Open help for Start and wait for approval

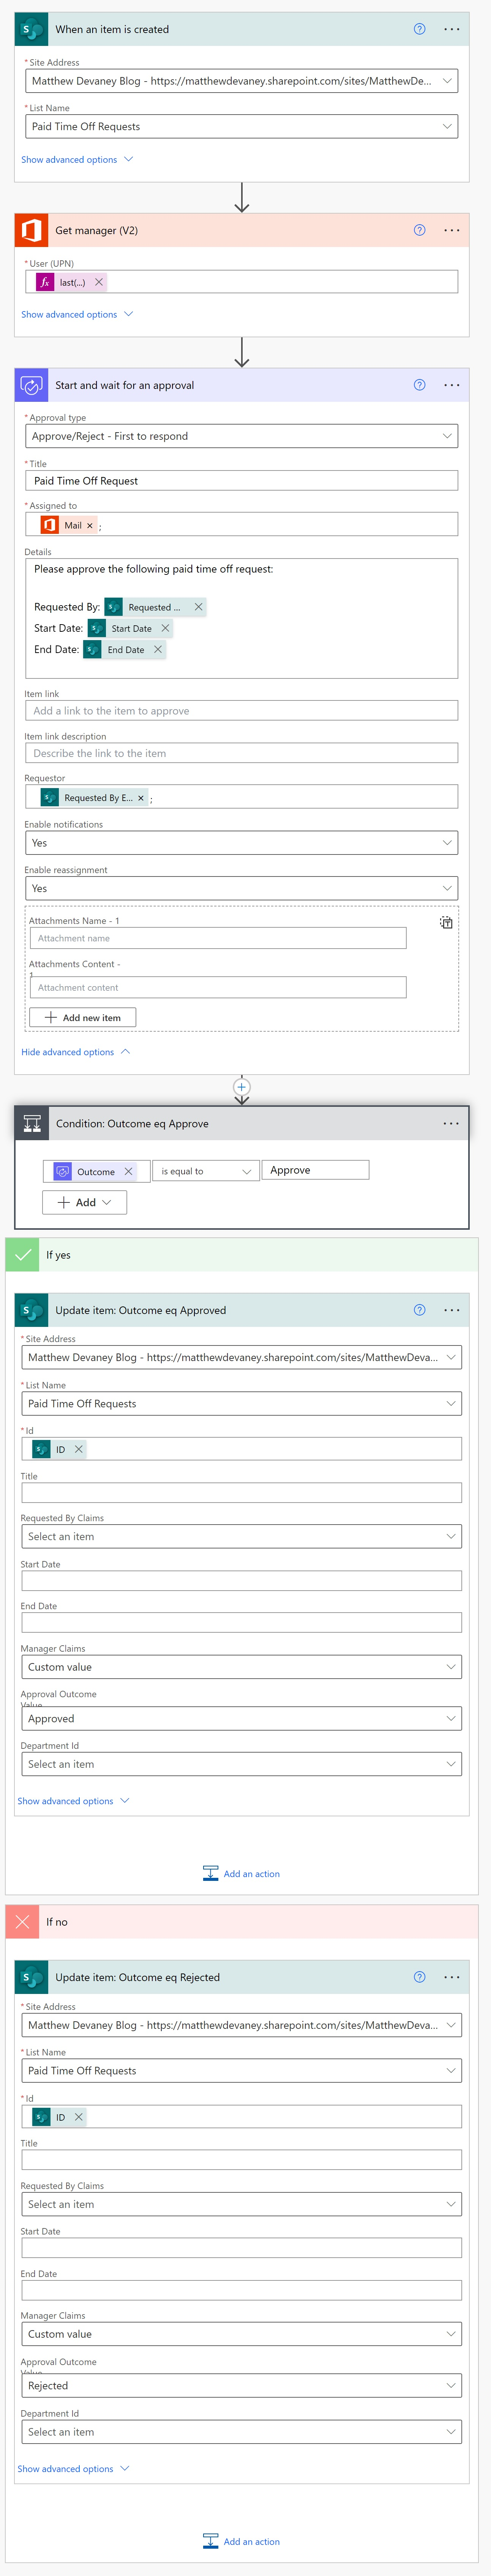pos(419,385)
